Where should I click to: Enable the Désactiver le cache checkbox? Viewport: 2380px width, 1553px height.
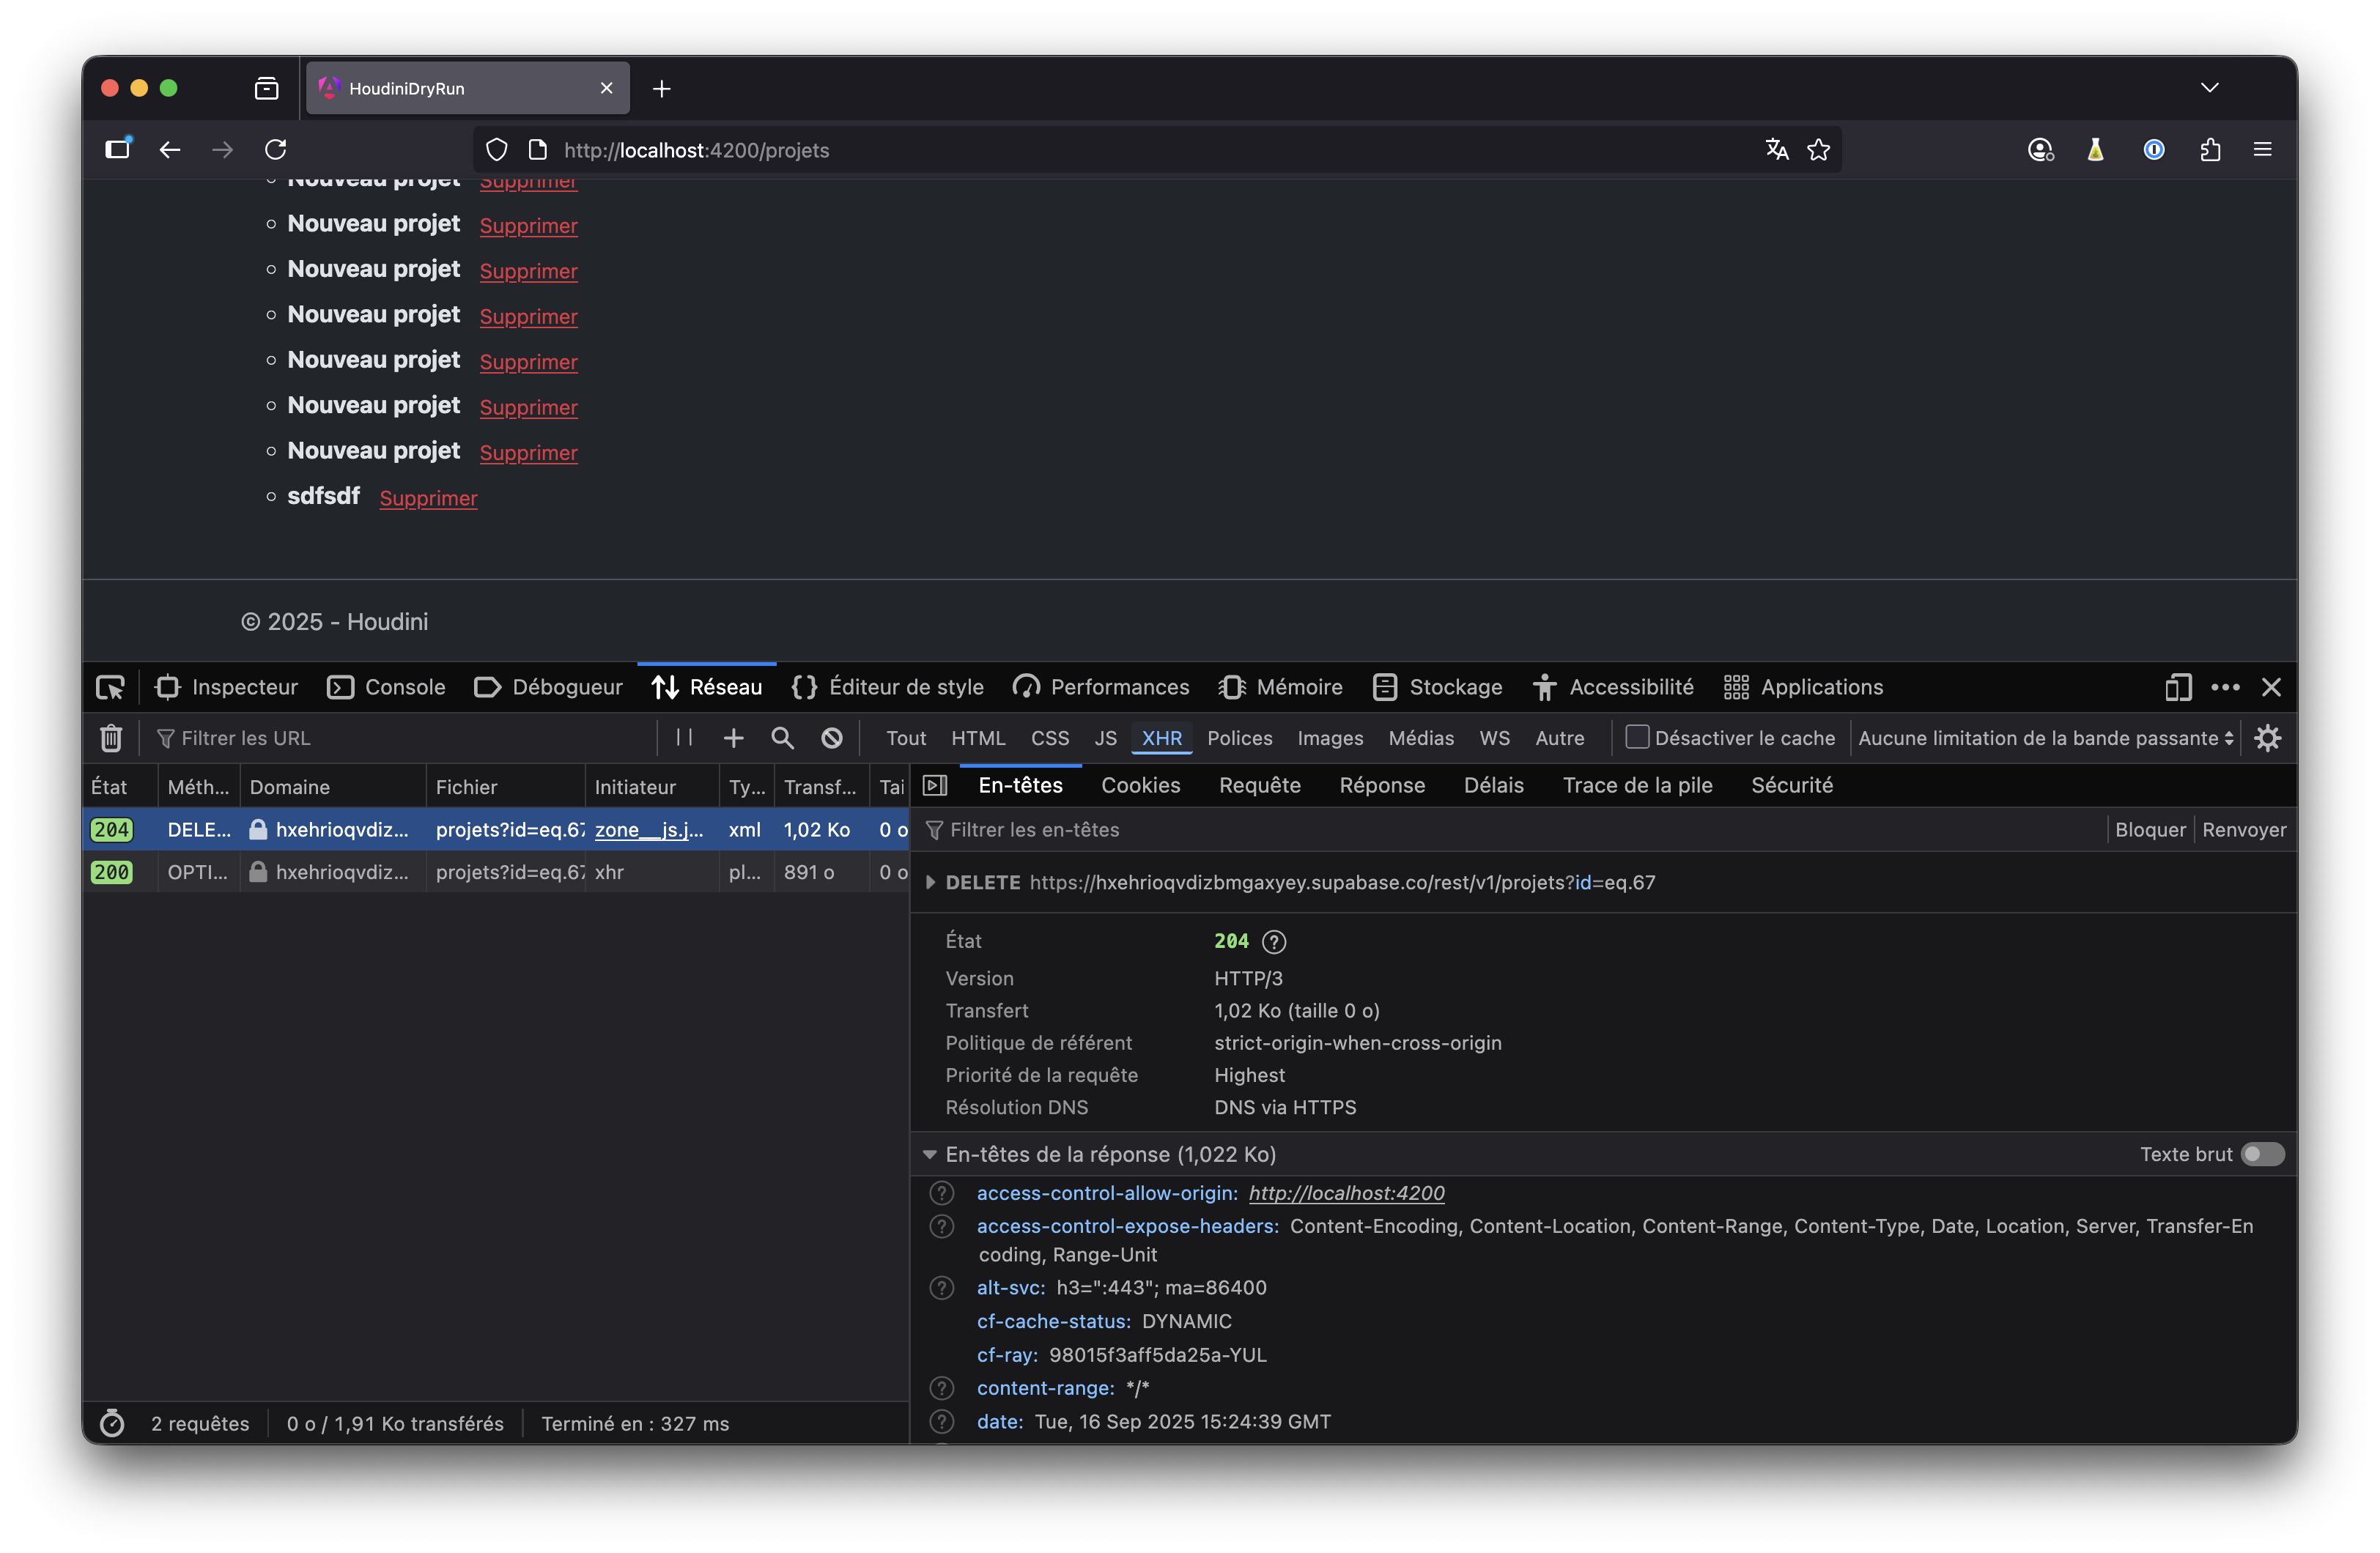coord(1636,737)
